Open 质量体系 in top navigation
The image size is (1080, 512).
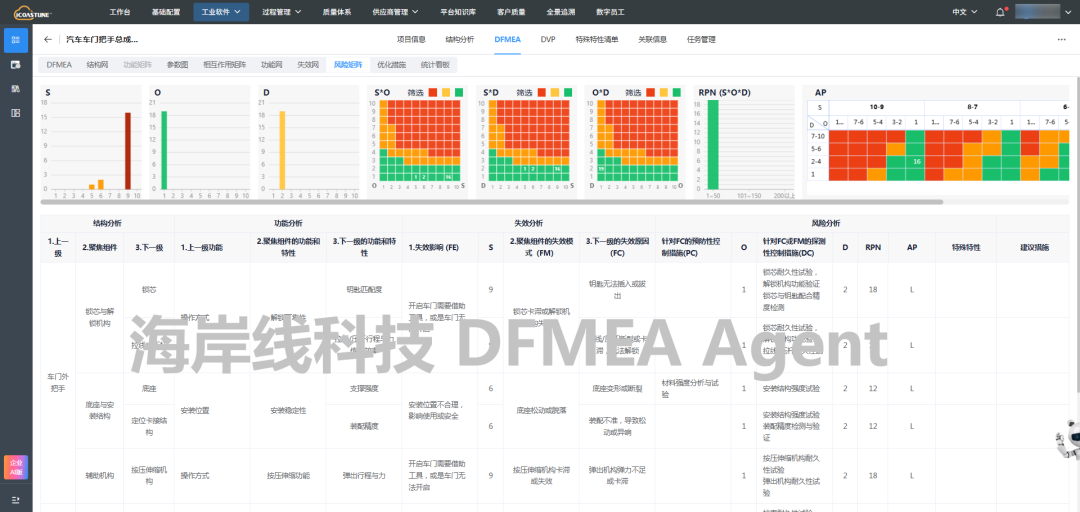tap(336, 12)
